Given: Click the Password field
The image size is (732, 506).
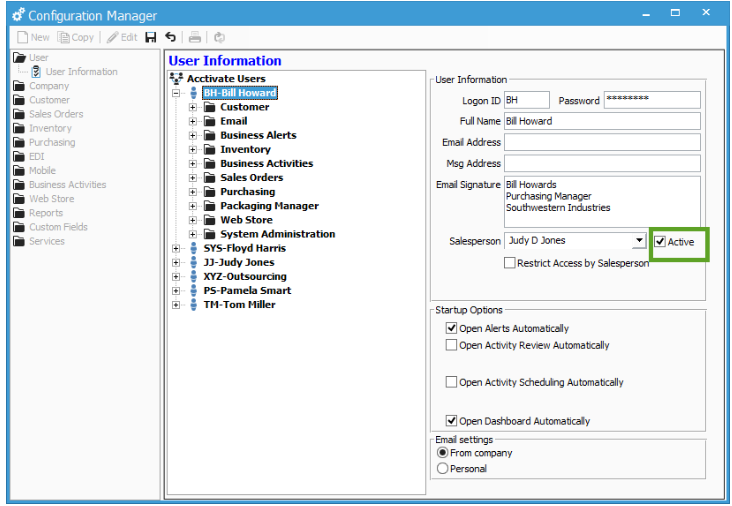Looking at the screenshot, I should [652, 100].
